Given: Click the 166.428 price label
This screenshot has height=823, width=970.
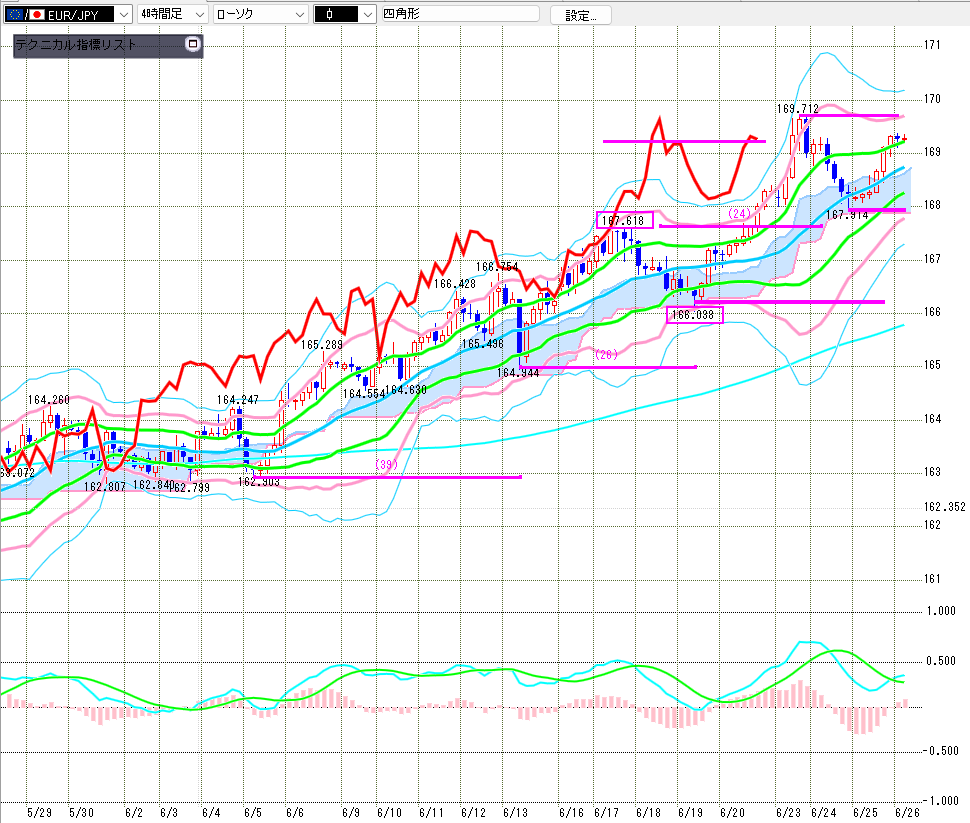Looking at the screenshot, I should (x=455, y=284).
